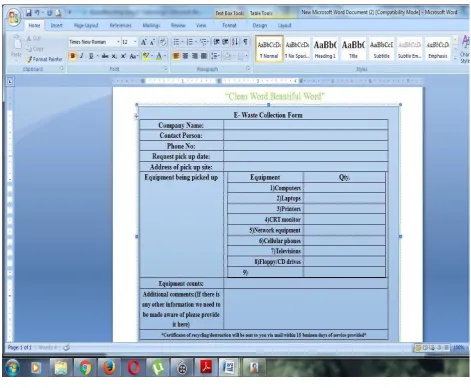Click the Subscript icon
This screenshot has width=471, height=388.
tap(114, 56)
